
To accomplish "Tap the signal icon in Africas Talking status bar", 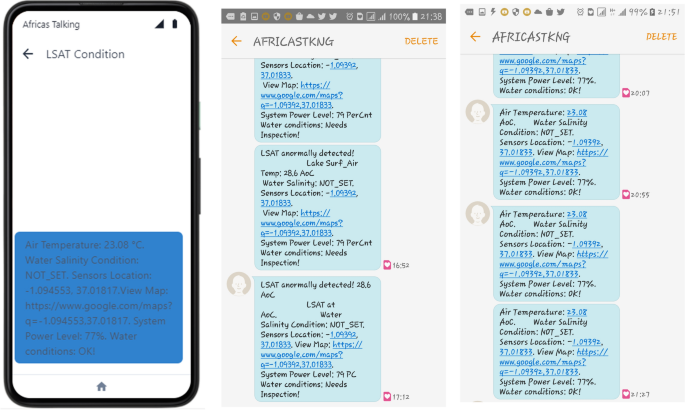I will (159, 24).
